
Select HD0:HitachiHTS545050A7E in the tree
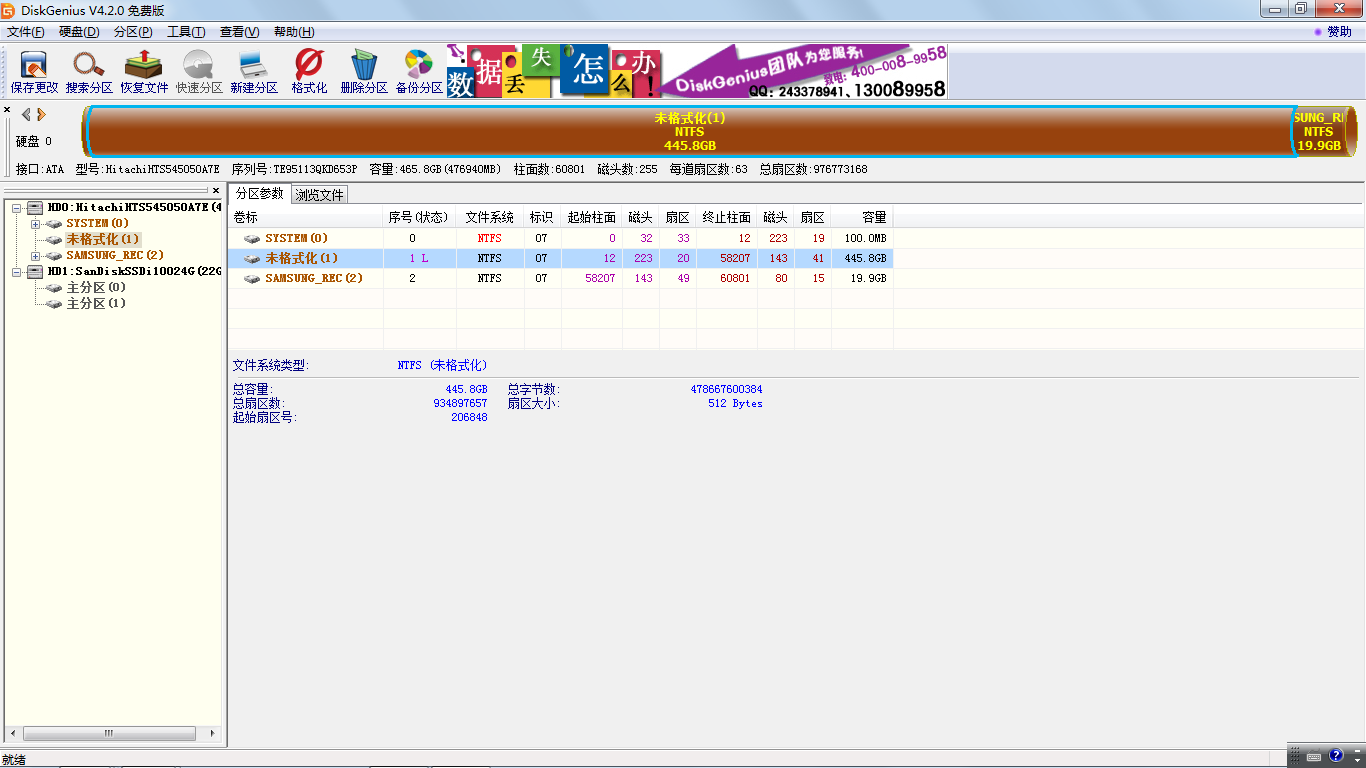(135, 207)
